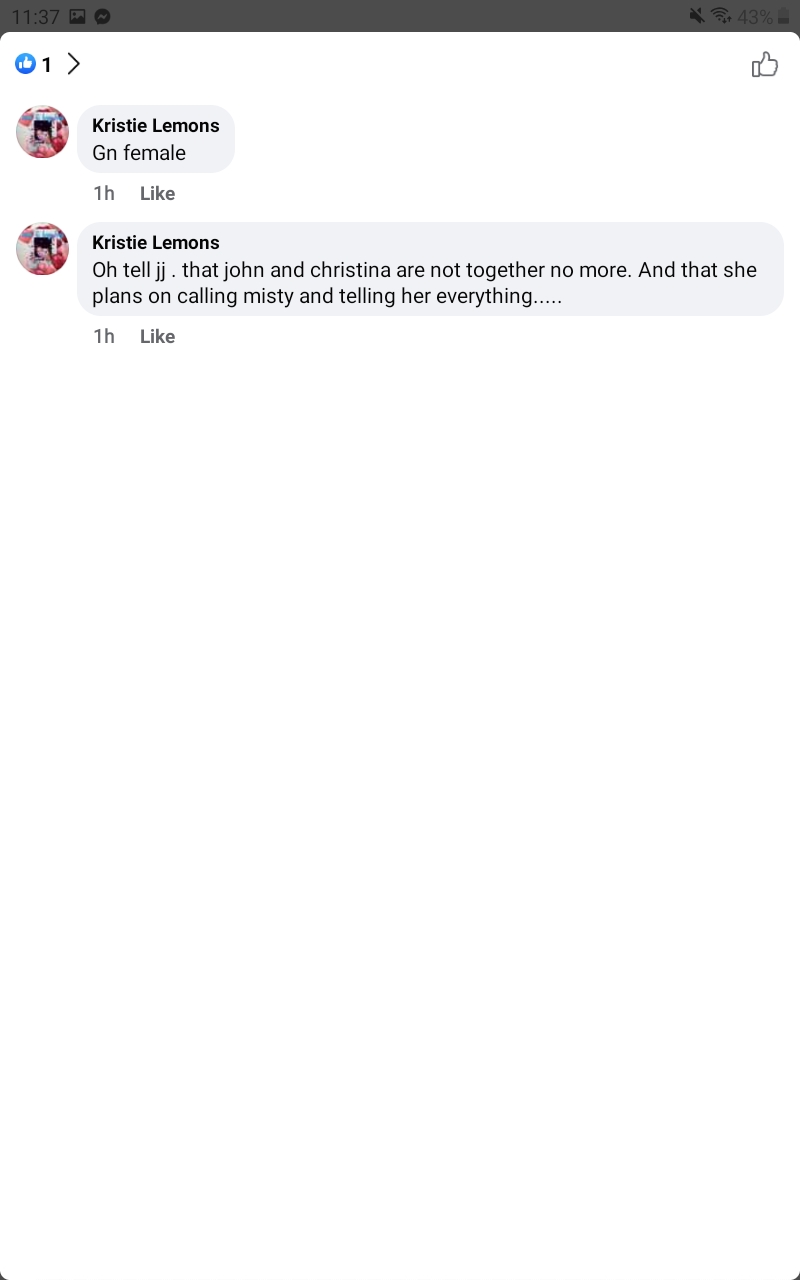Open the Kristie Lemons name above "Oh tell jj"
This screenshot has width=800, height=1280.
pyautogui.click(x=156, y=242)
